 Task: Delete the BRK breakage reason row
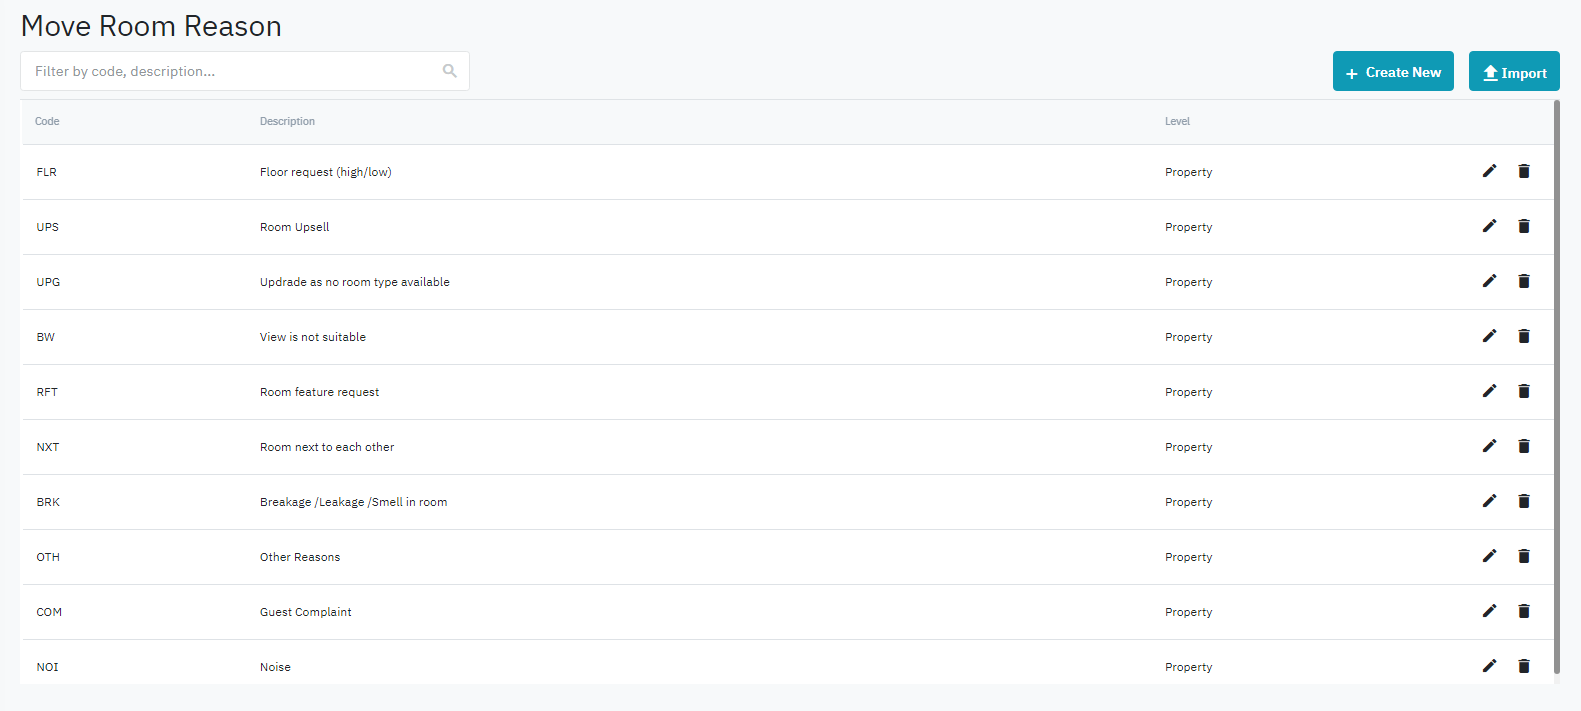[1524, 501]
